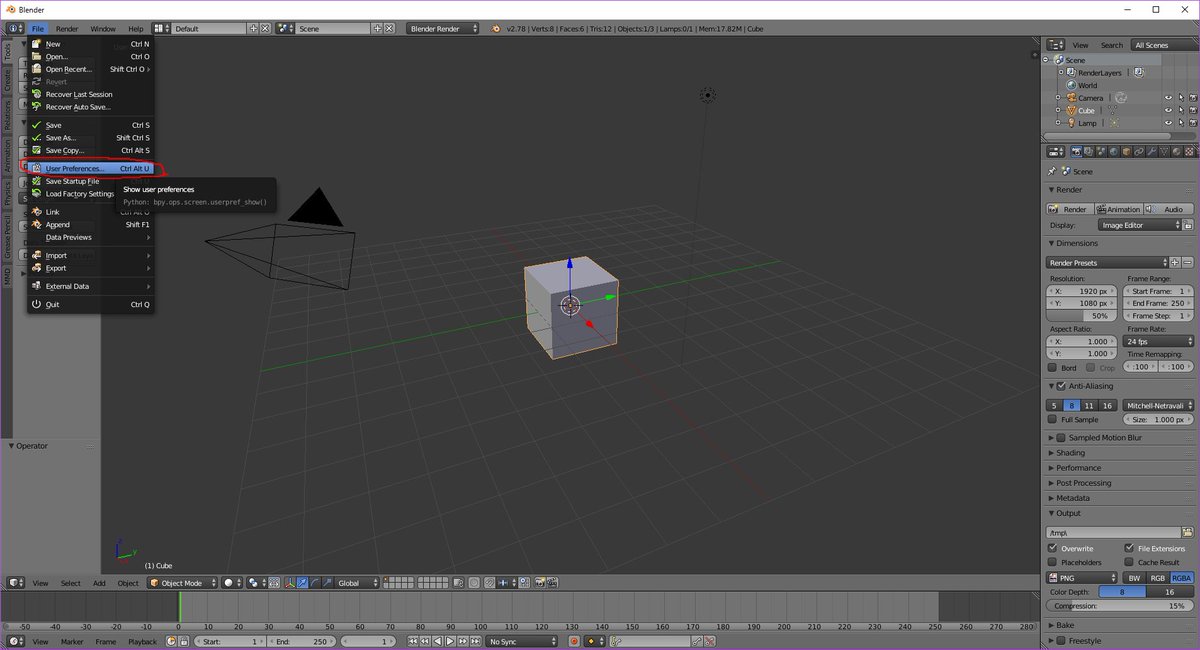Enable the Sampled Motion Blur checkbox
The width and height of the screenshot is (1200, 650).
1061,437
